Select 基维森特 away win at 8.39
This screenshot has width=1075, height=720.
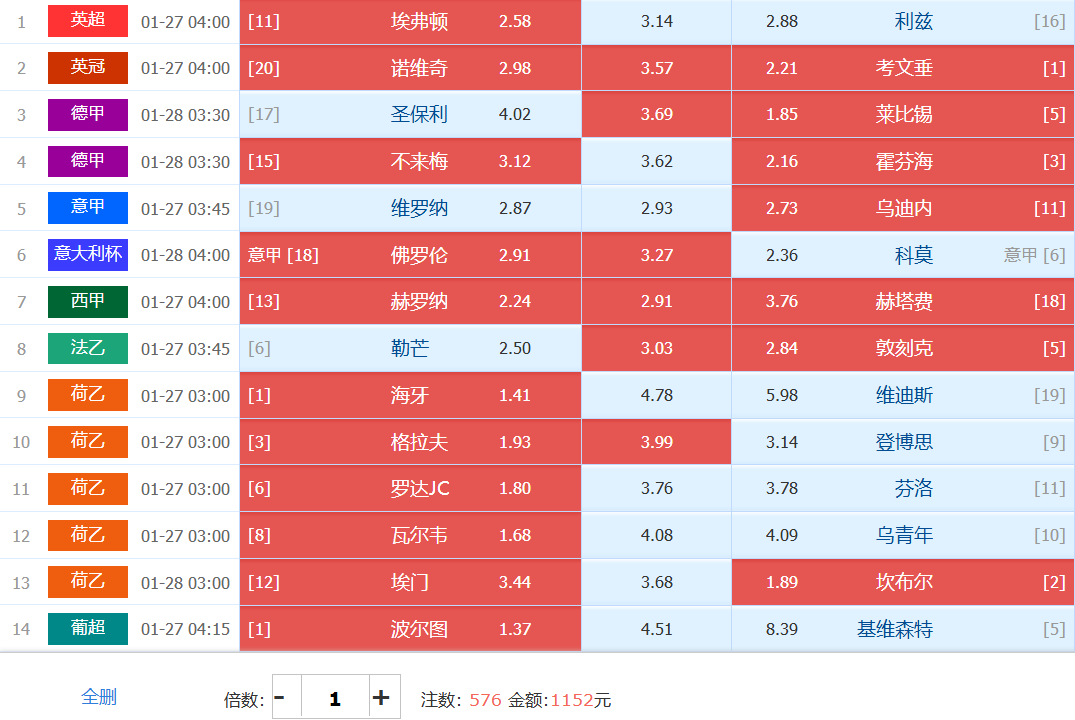point(902,629)
